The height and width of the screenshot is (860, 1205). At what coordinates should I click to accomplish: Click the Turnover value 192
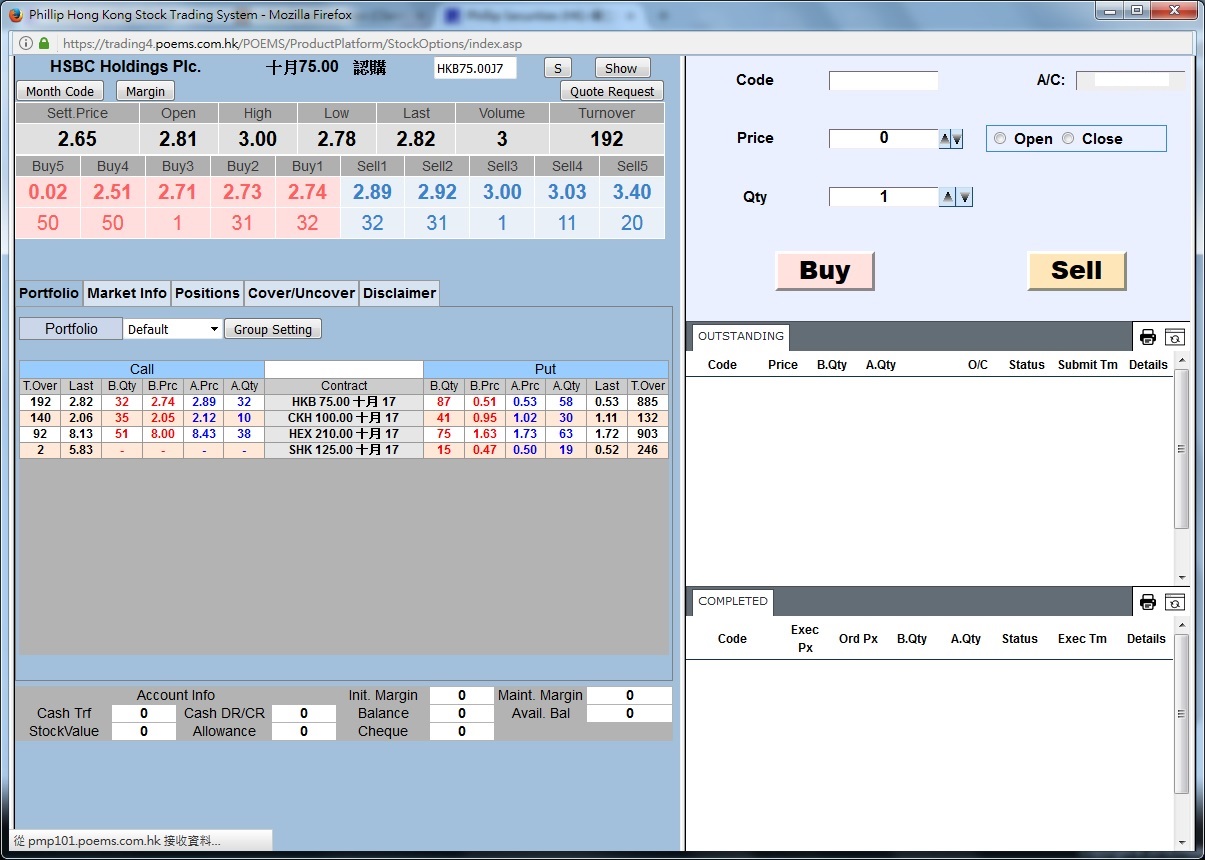point(607,139)
